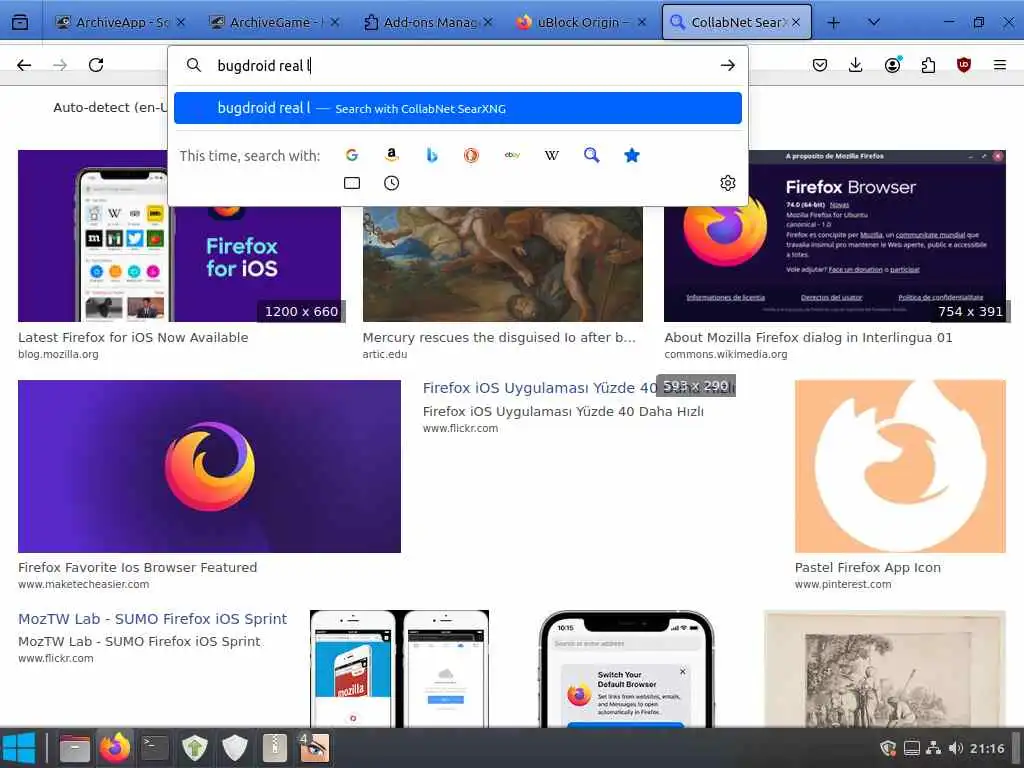Open the file manager from taskbar
1024x768 pixels.
click(74, 748)
